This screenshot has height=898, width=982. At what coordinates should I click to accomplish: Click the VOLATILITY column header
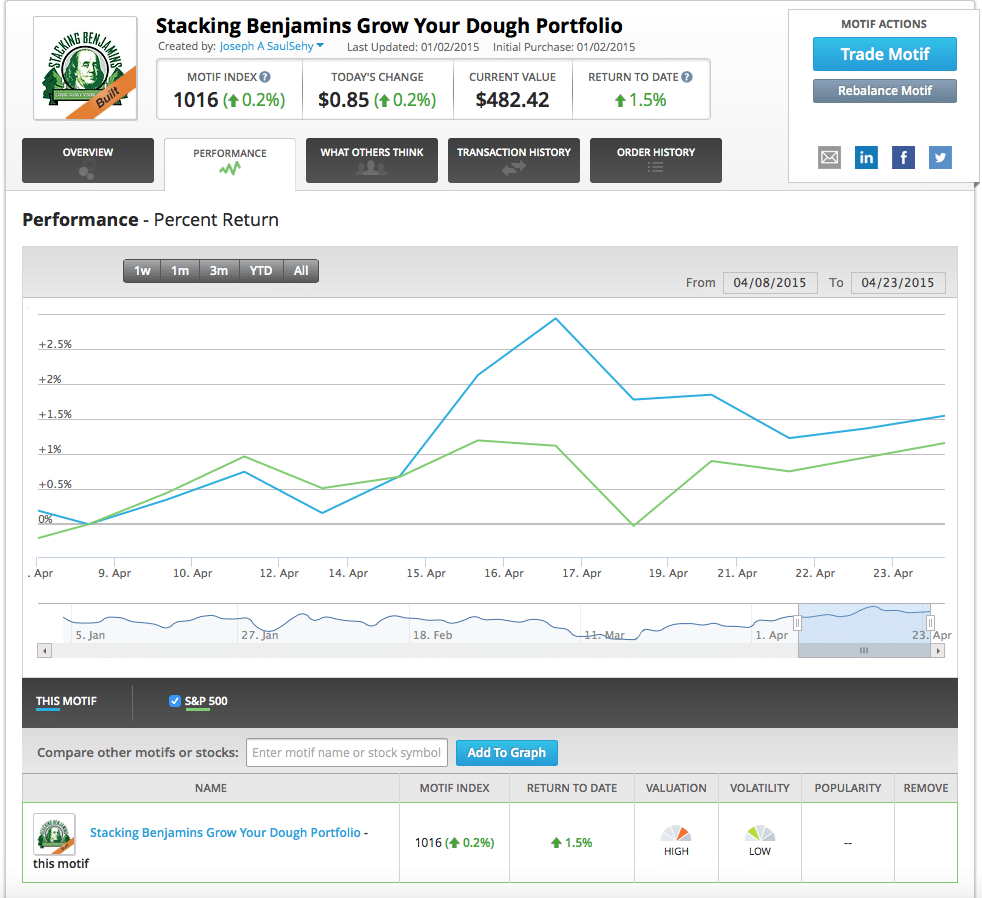(x=760, y=788)
